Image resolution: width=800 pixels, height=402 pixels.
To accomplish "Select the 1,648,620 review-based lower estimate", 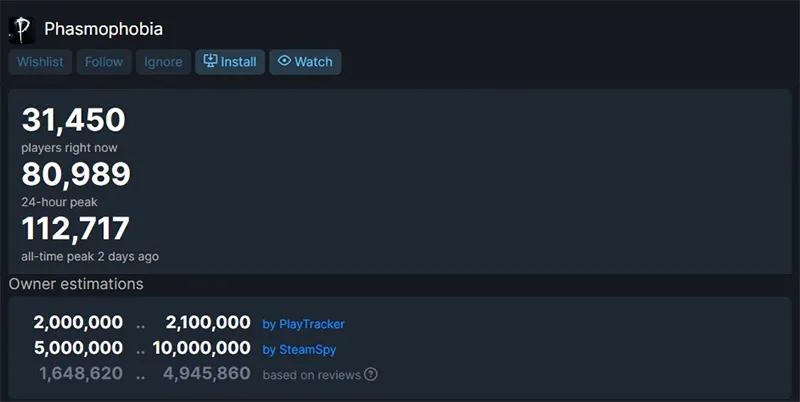I will pyautogui.click(x=81, y=374).
